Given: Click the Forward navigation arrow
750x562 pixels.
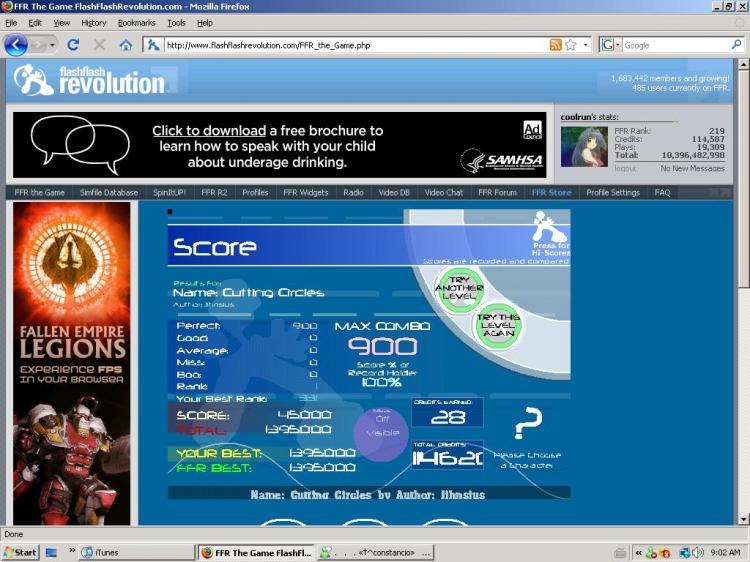Looking at the screenshot, I should [38, 45].
